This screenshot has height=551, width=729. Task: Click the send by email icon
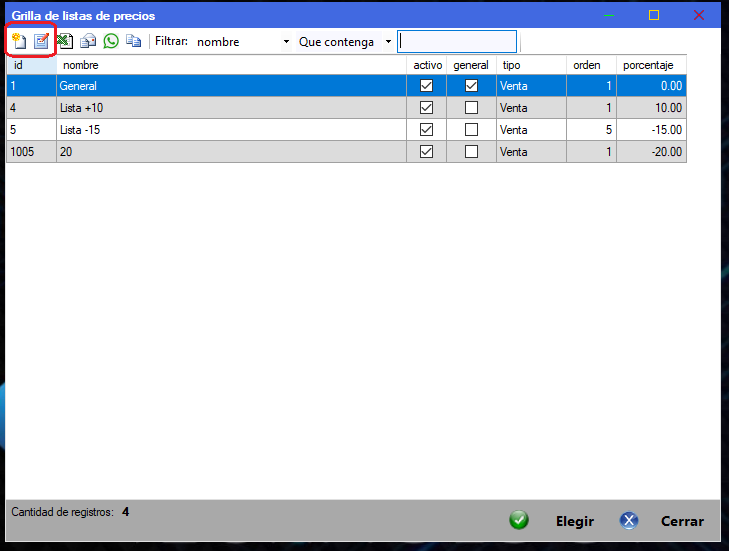pos(88,42)
